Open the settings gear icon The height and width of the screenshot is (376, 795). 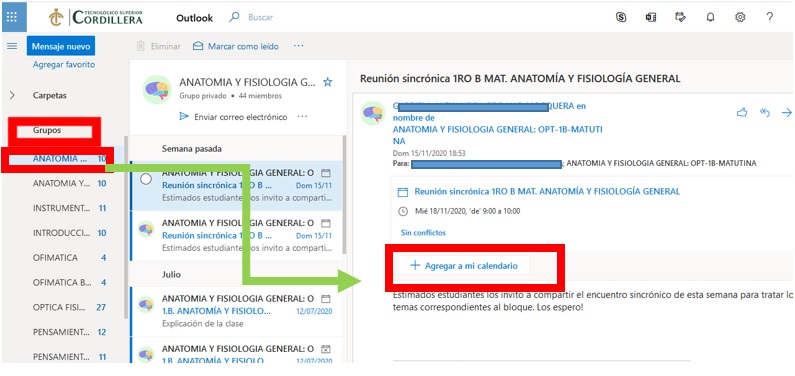click(740, 17)
